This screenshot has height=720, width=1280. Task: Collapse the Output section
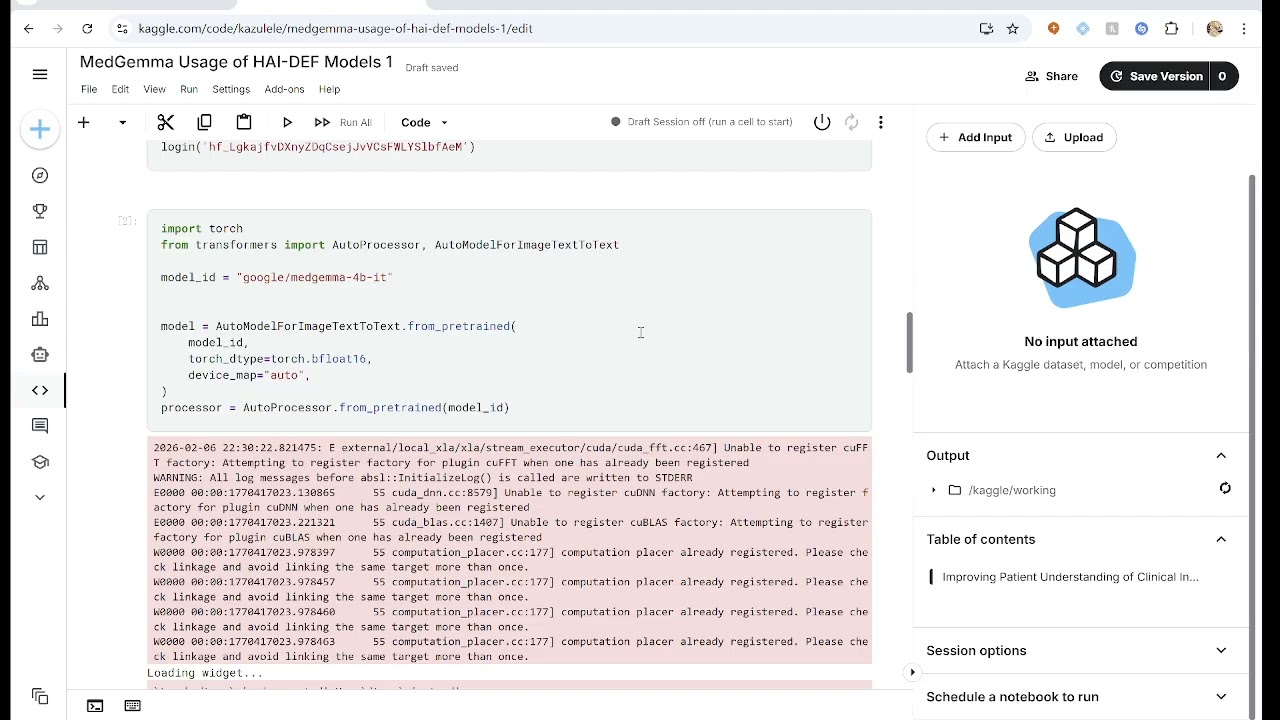click(1221, 456)
